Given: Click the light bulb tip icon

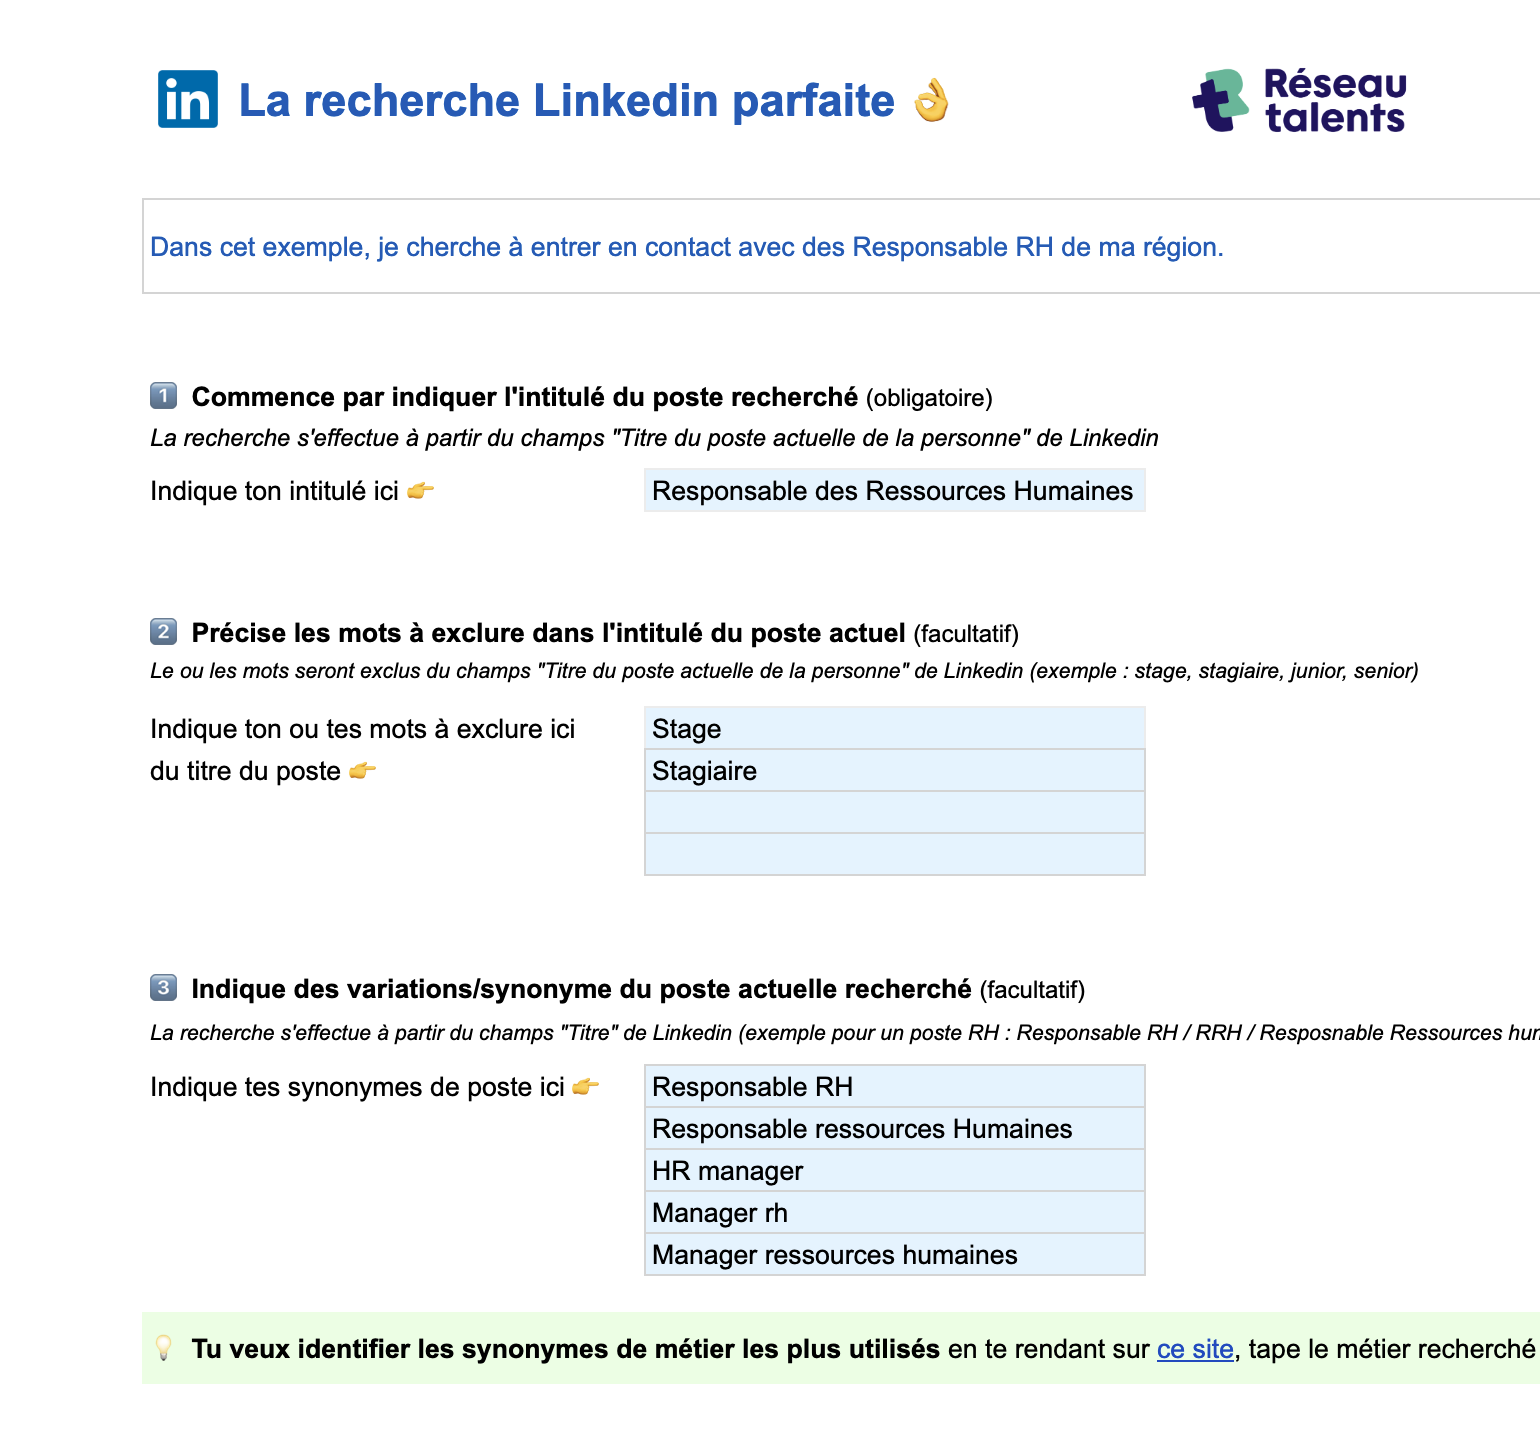Looking at the screenshot, I should (163, 1348).
